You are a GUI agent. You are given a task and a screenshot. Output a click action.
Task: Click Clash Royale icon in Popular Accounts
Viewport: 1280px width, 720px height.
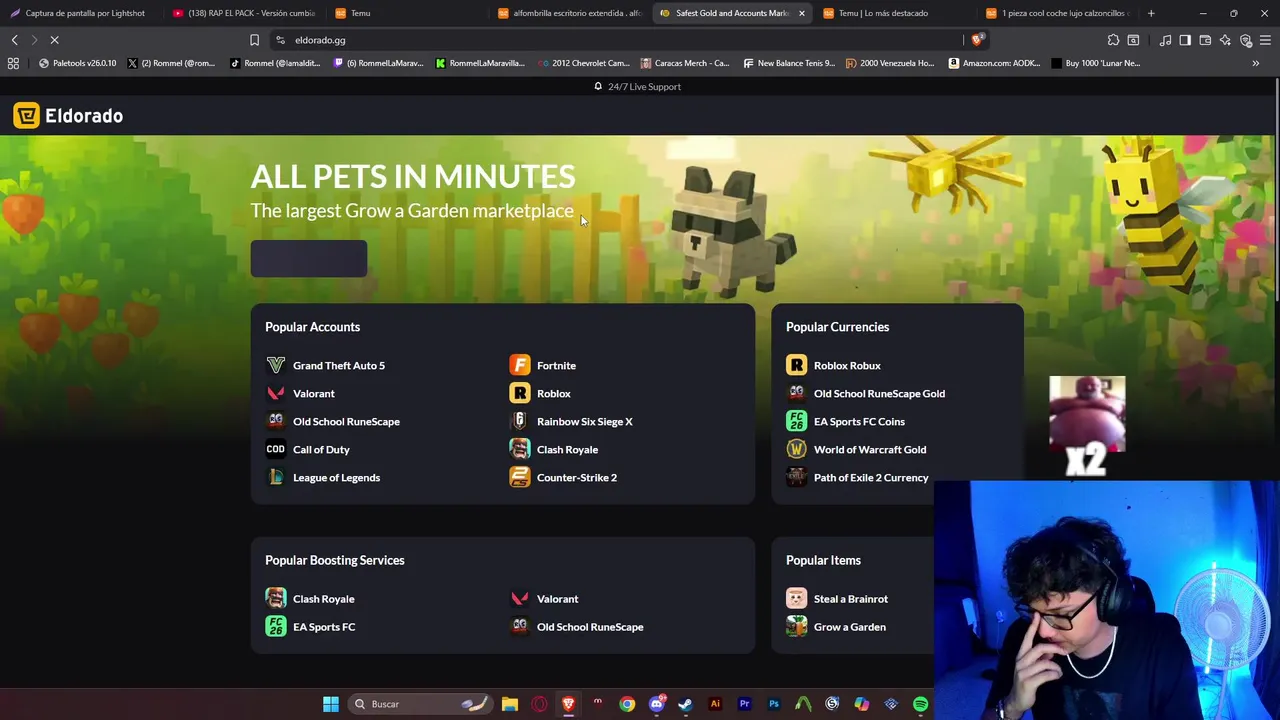tap(519, 450)
